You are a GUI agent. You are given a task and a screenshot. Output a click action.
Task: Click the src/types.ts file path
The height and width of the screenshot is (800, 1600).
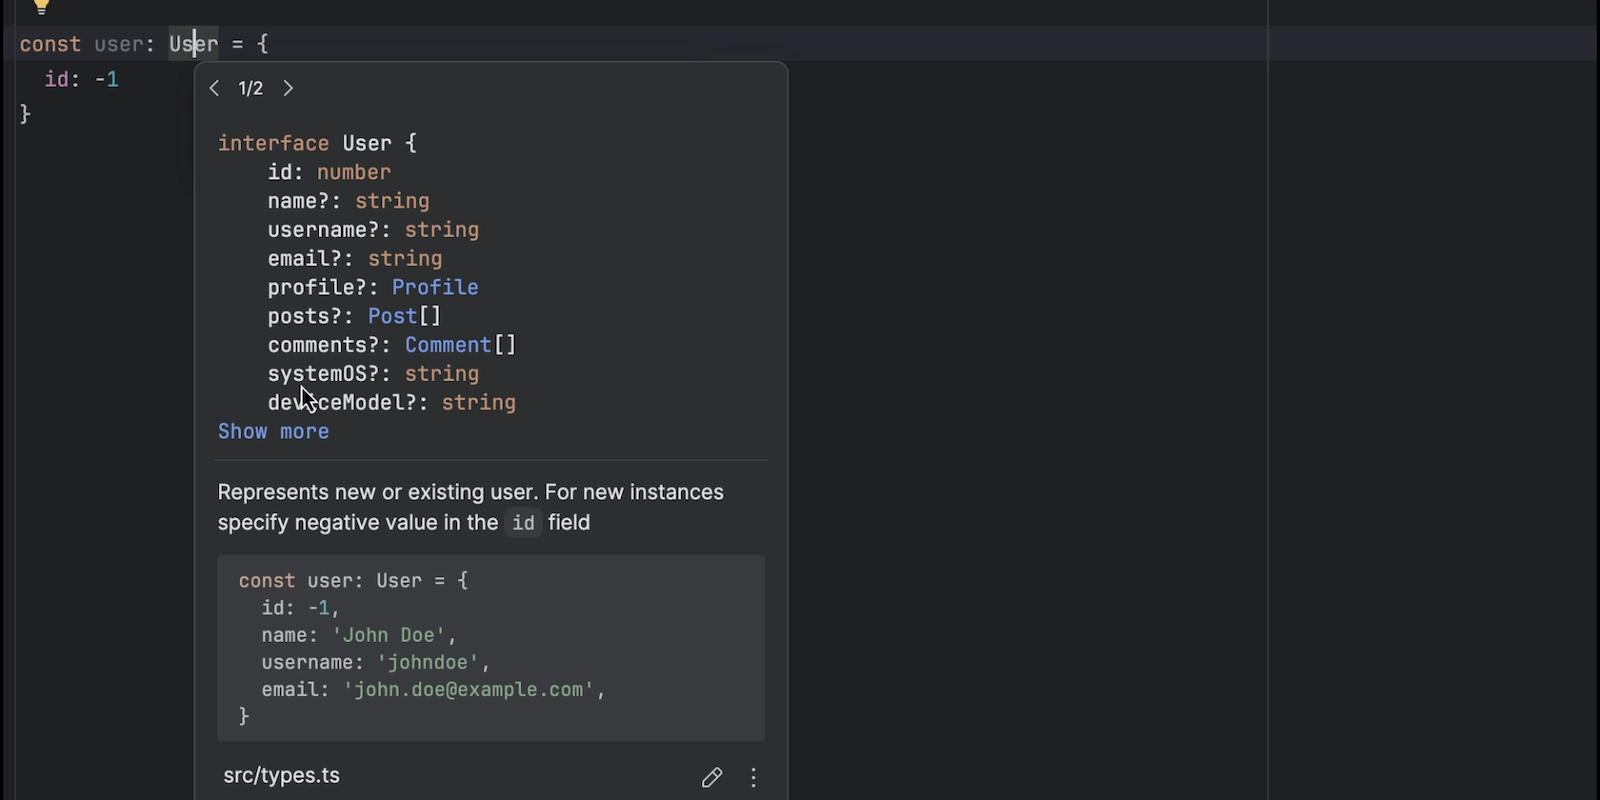282,776
